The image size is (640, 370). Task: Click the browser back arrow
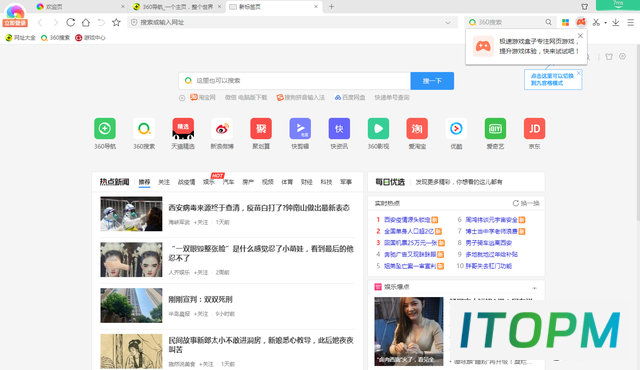pos(40,22)
